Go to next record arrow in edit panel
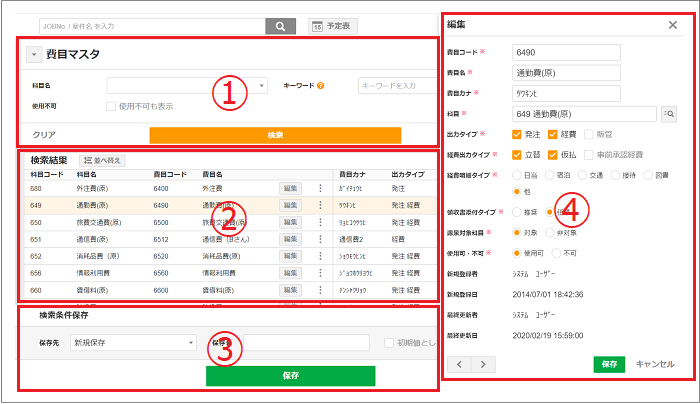The height and width of the screenshot is (404, 700). click(x=480, y=363)
